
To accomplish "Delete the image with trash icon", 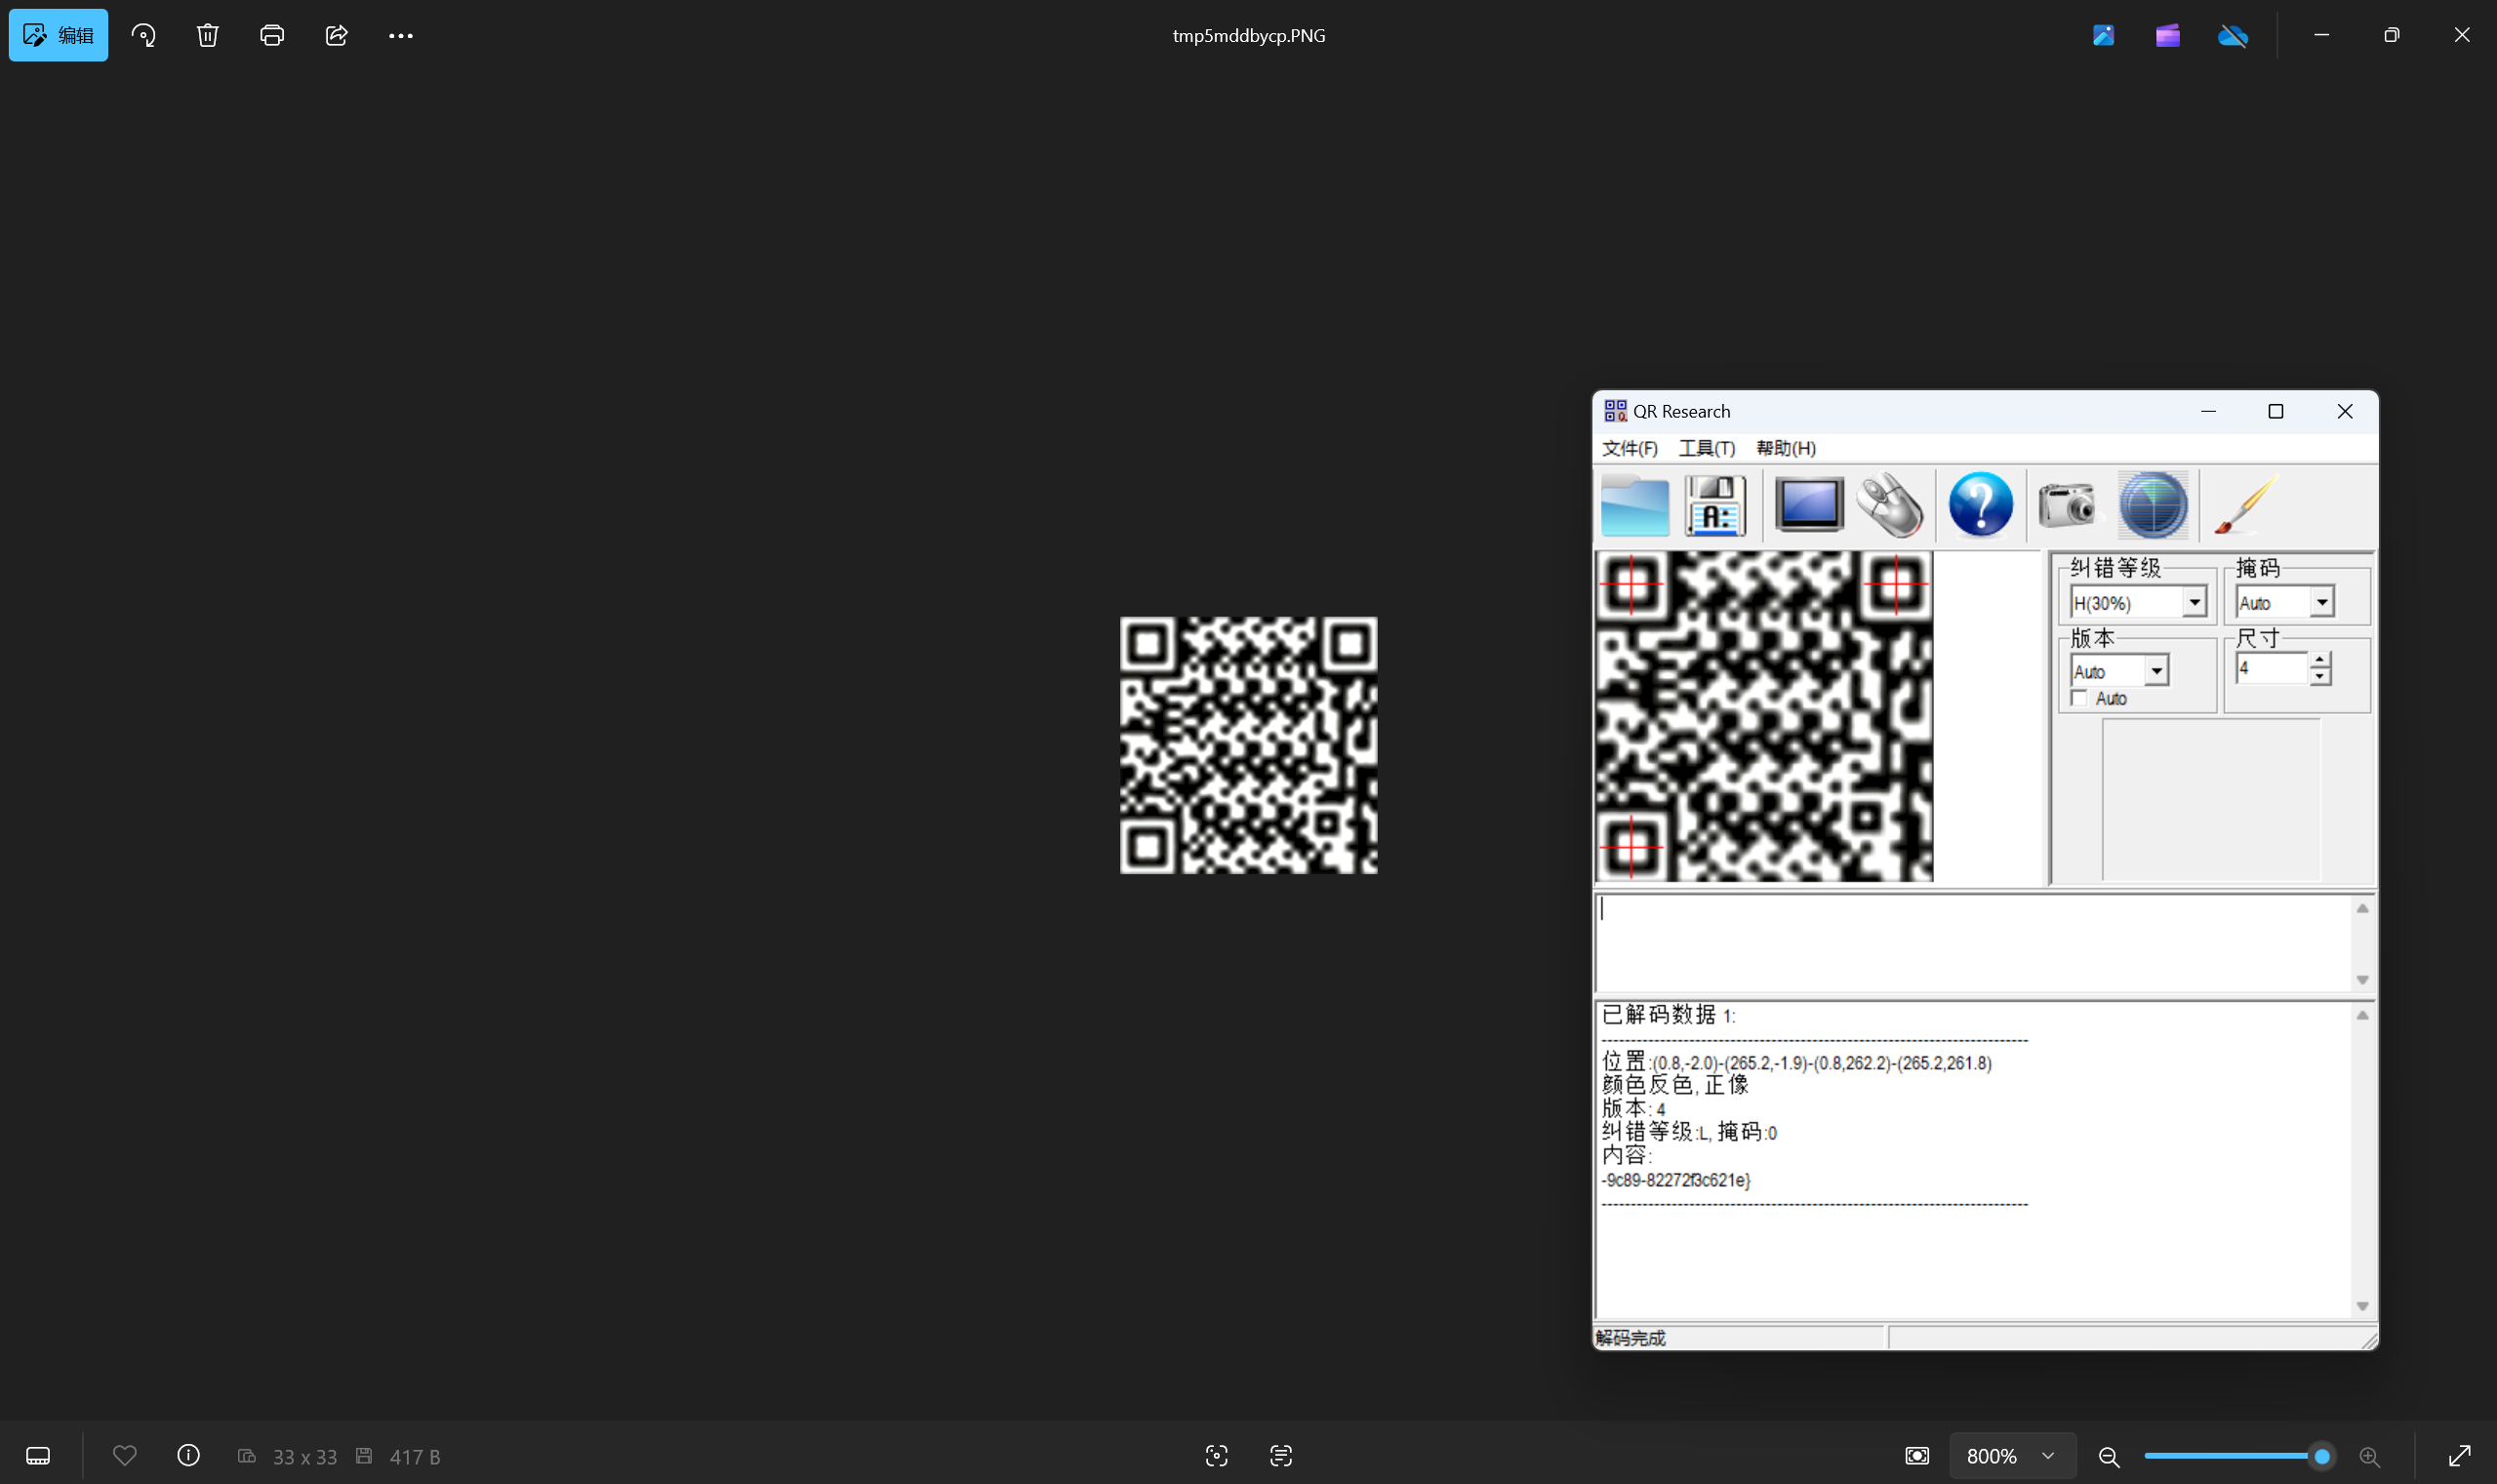I will tap(207, 35).
